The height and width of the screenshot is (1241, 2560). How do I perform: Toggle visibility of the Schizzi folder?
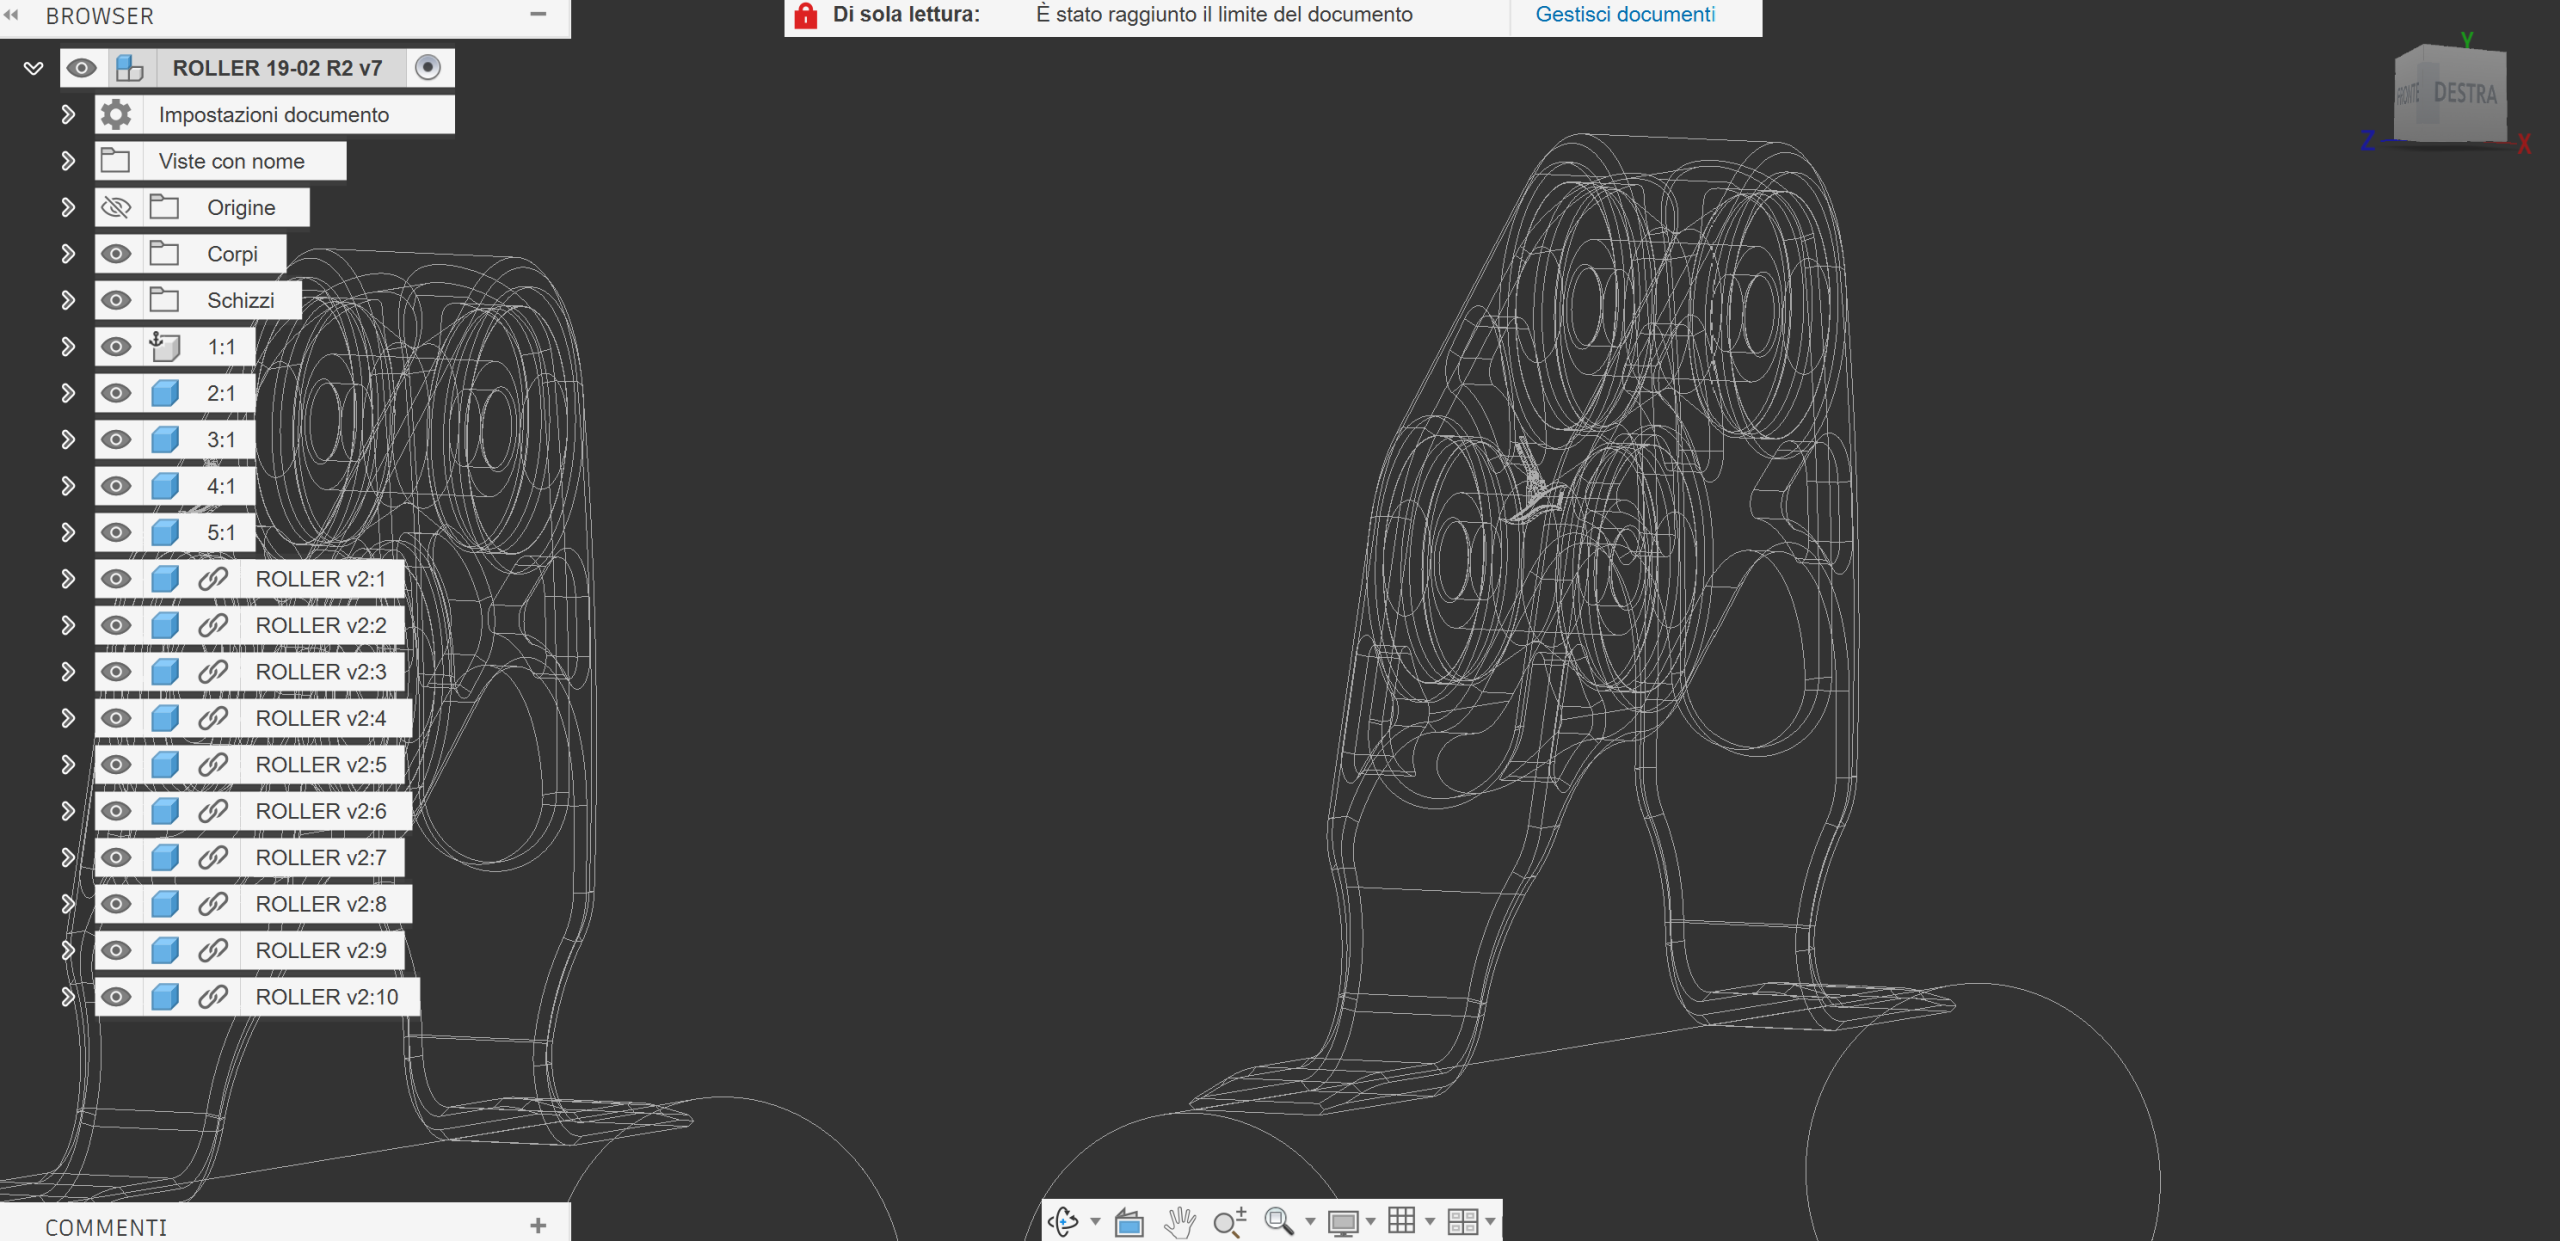pos(116,300)
